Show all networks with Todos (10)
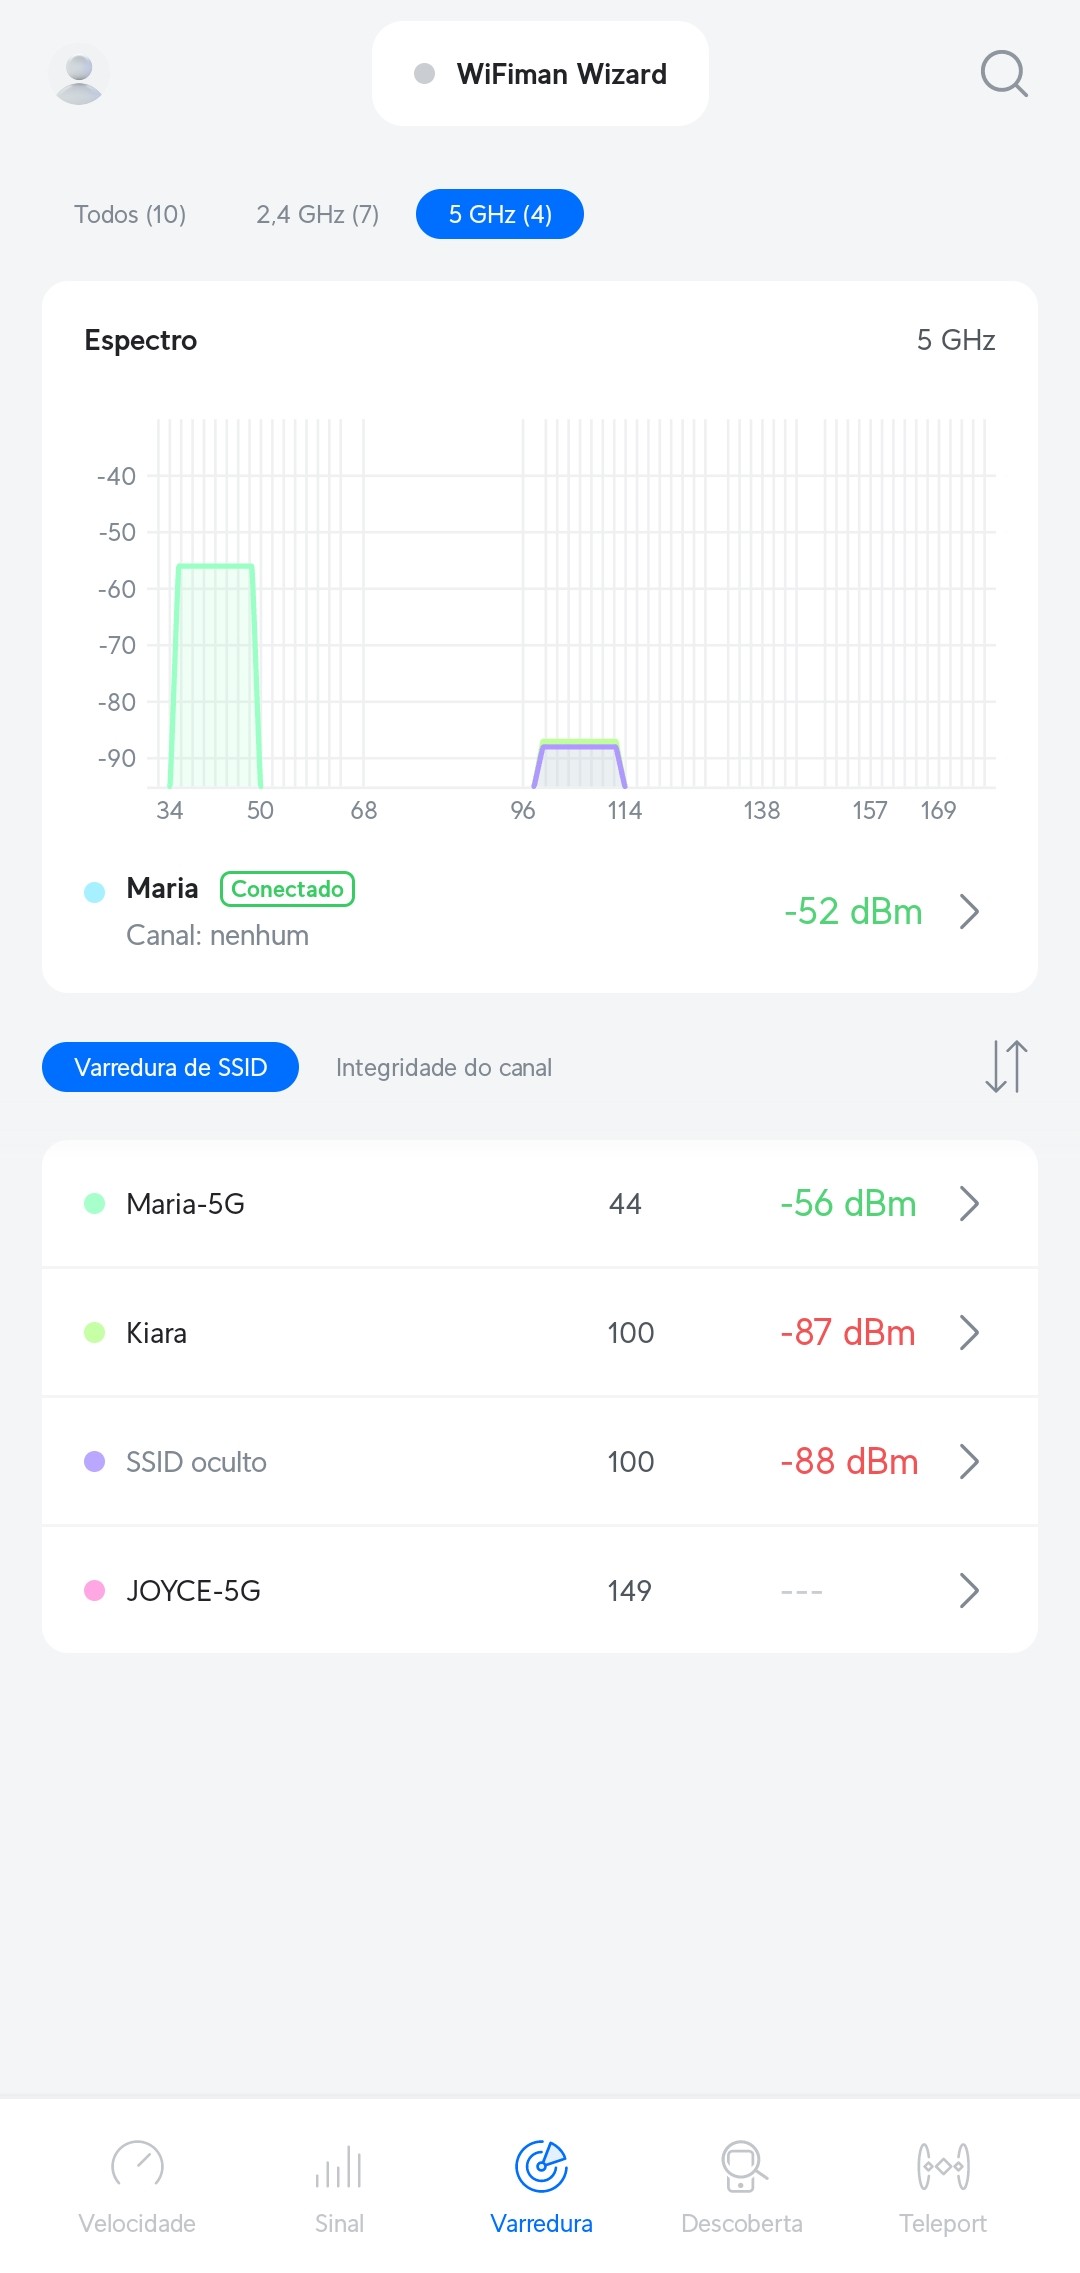This screenshot has width=1080, height=2273. pos(130,214)
